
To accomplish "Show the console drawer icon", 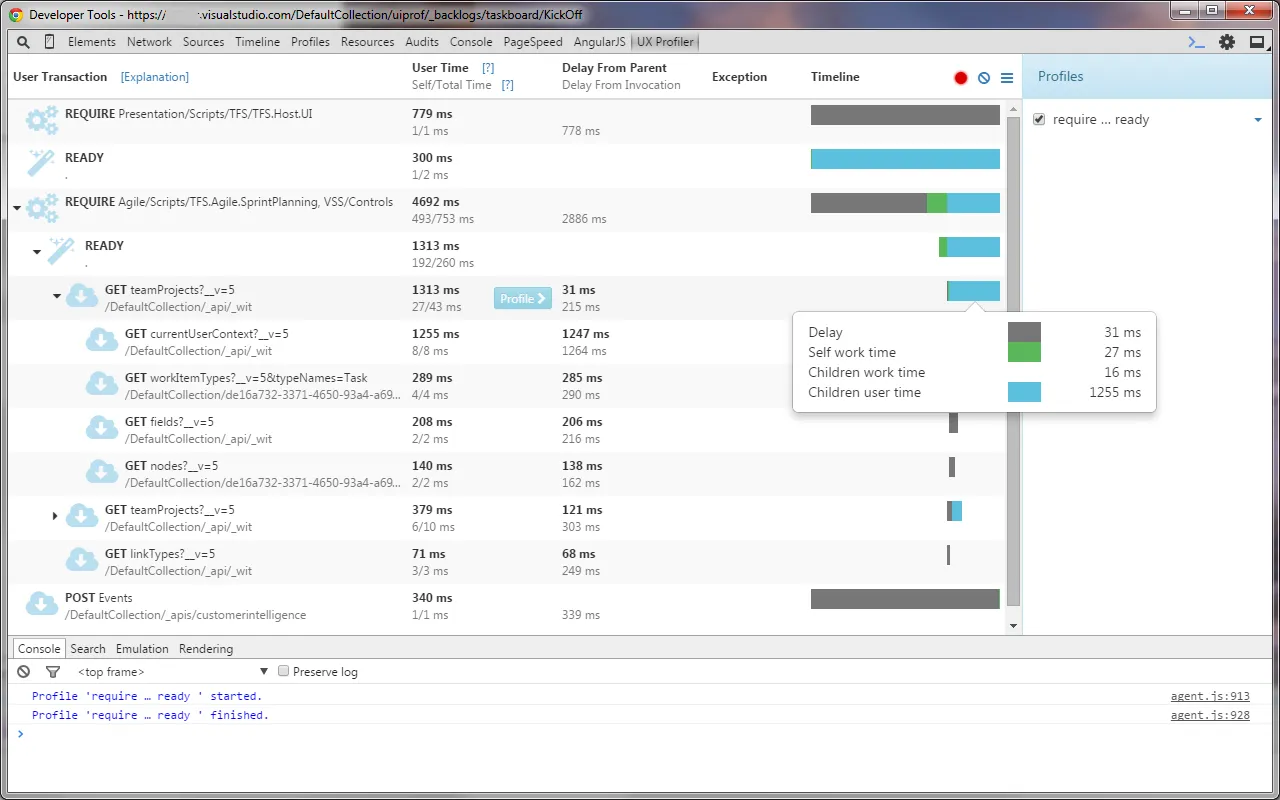I will [x=1196, y=42].
